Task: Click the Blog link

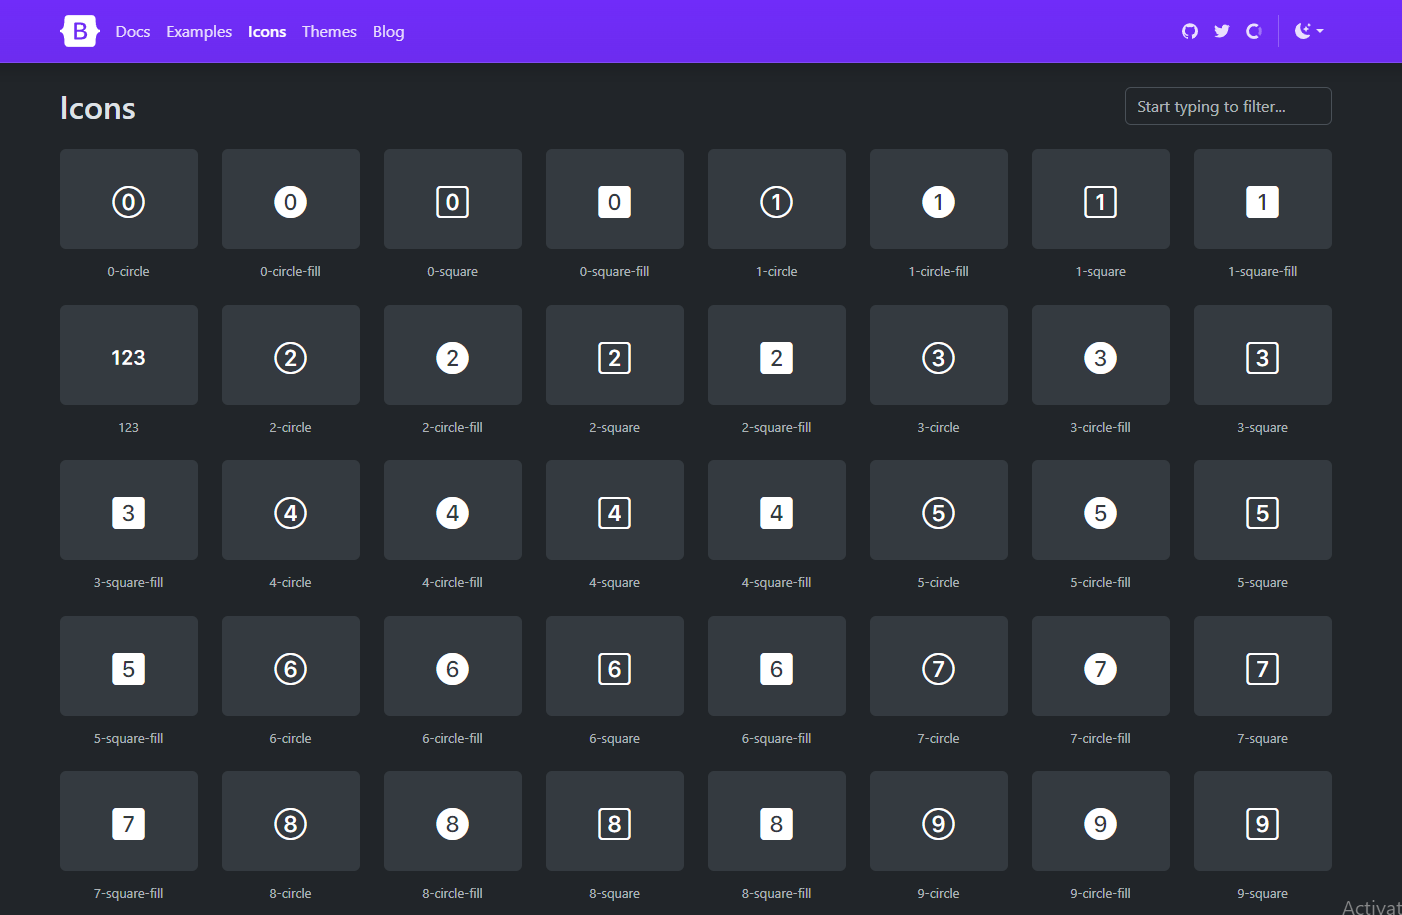Action: (x=388, y=31)
